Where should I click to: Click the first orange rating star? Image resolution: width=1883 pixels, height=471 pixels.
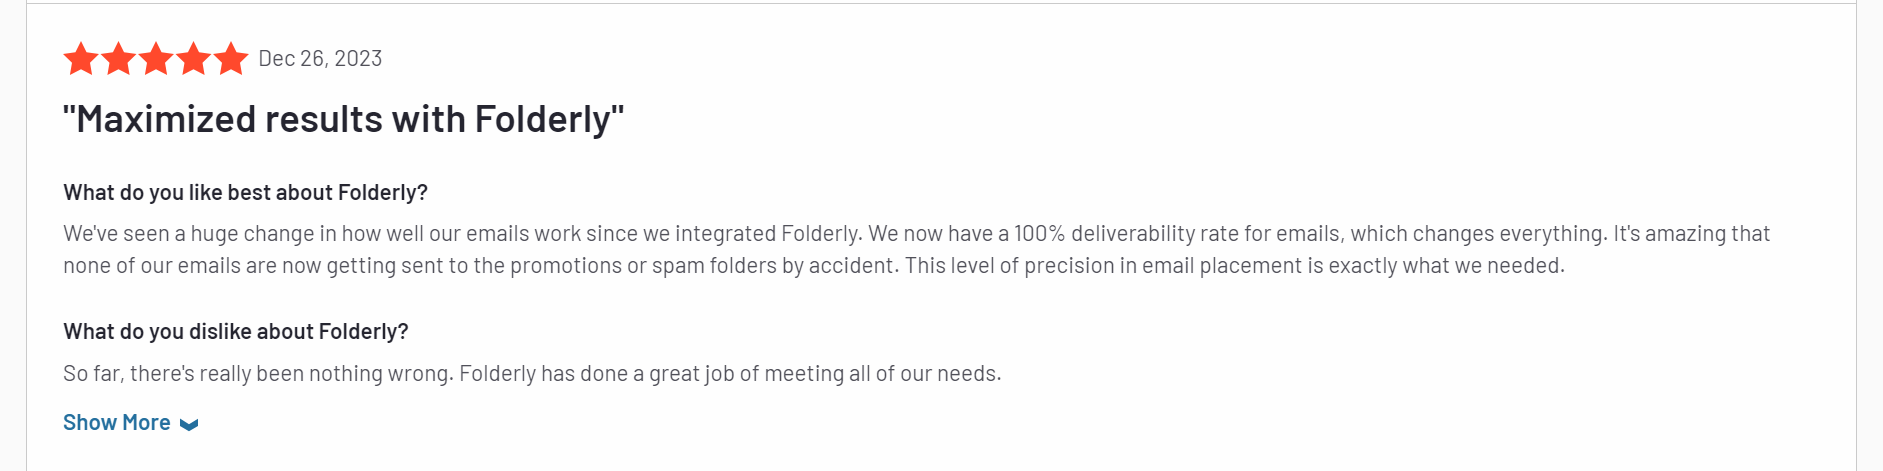pyautogui.click(x=81, y=59)
